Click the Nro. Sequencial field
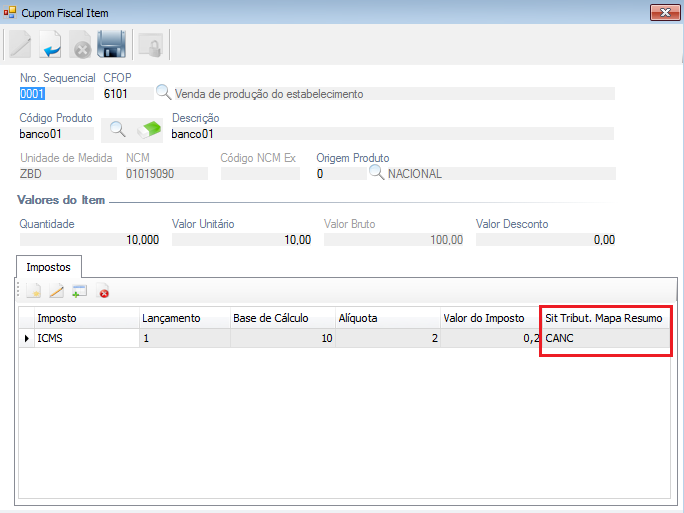This screenshot has height=513, width=684. pos(56,94)
